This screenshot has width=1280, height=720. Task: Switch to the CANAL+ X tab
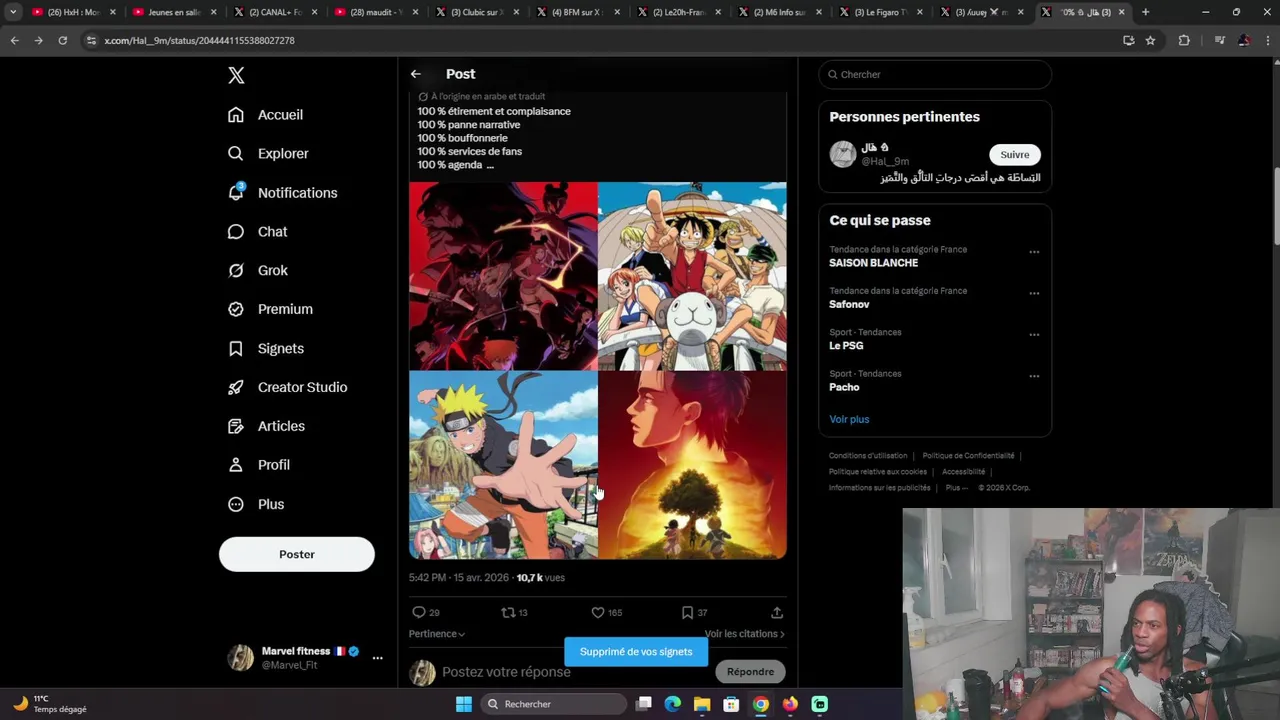pyautogui.click(x=275, y=12)
